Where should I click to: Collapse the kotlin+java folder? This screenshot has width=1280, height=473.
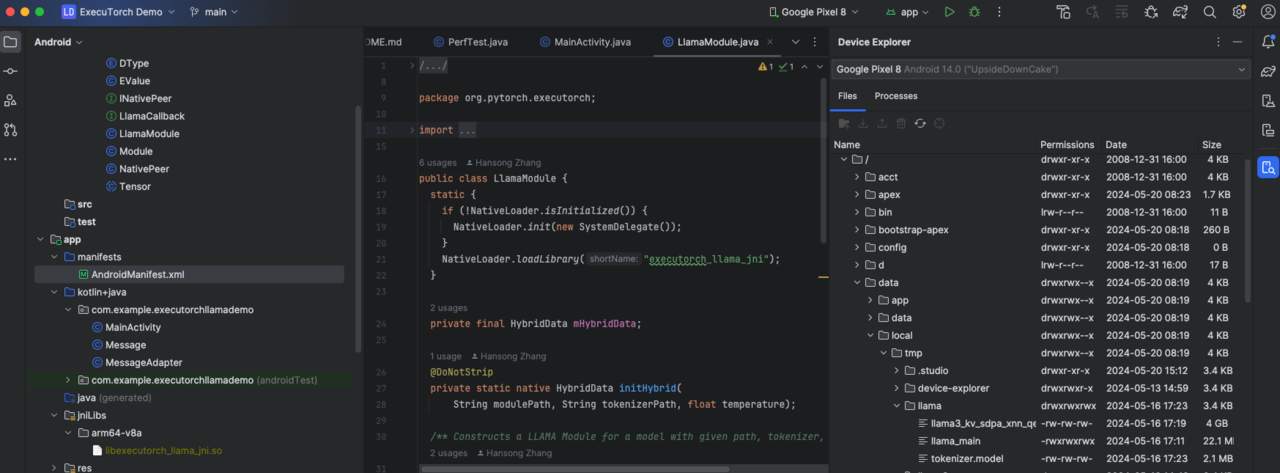tap(55, 292)
